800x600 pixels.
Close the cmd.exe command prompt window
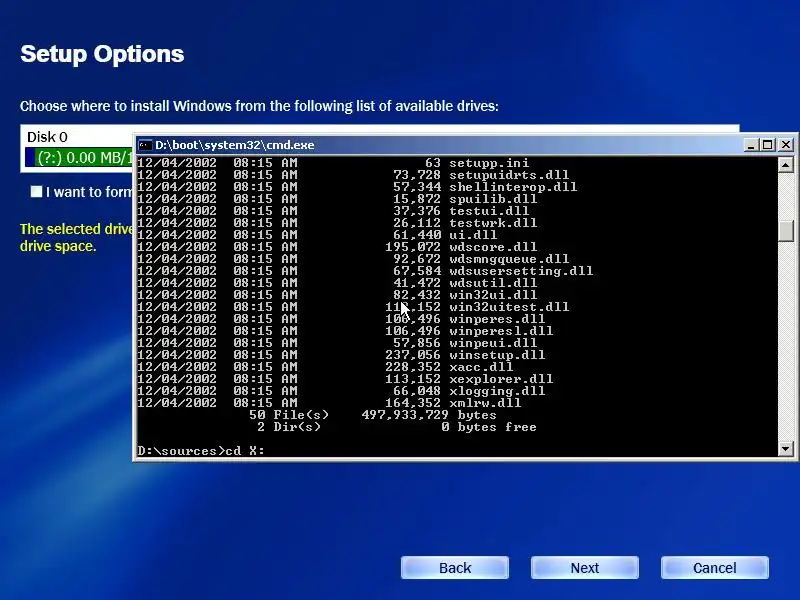point(786,145)
